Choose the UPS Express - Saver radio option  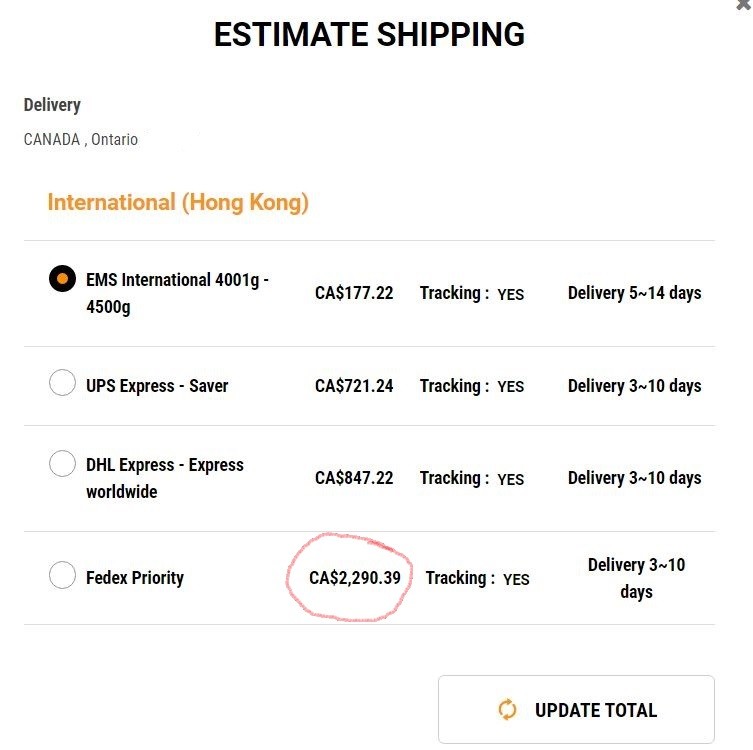coord(62,383)
